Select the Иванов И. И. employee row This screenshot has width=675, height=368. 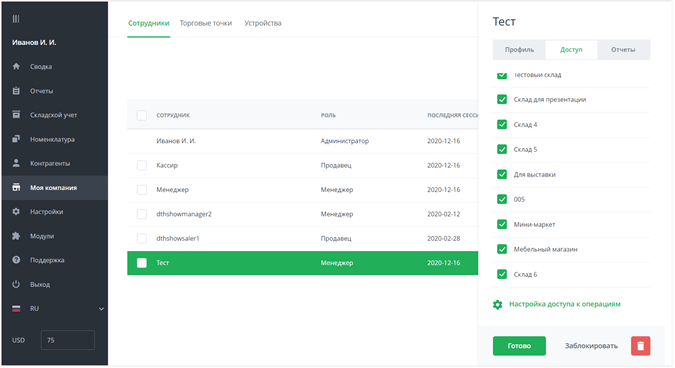point(302,141)
